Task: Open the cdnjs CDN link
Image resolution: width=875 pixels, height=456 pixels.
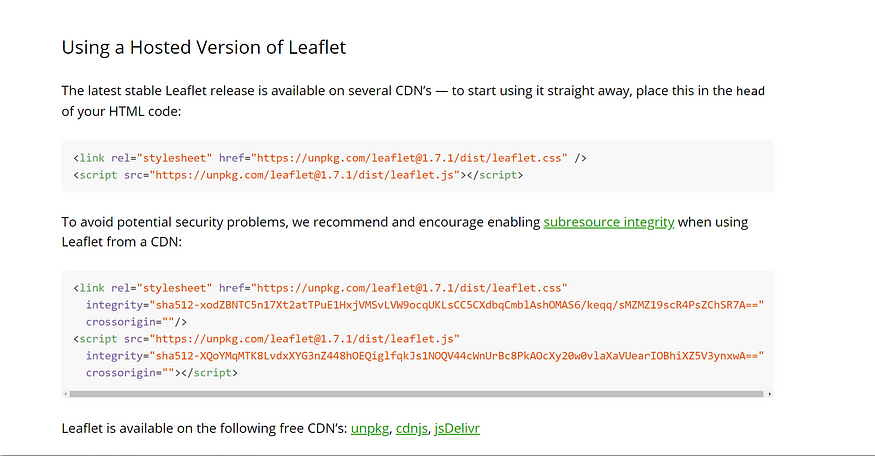Action: click(x=412, y=429)
